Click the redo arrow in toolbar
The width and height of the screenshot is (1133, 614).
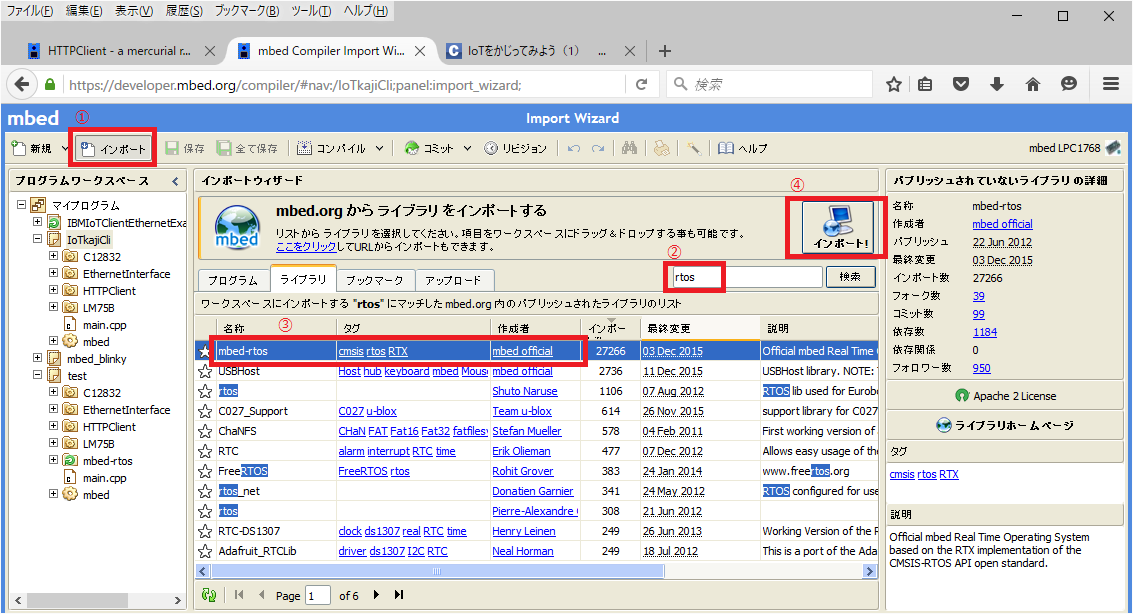[x=598, y=149]
